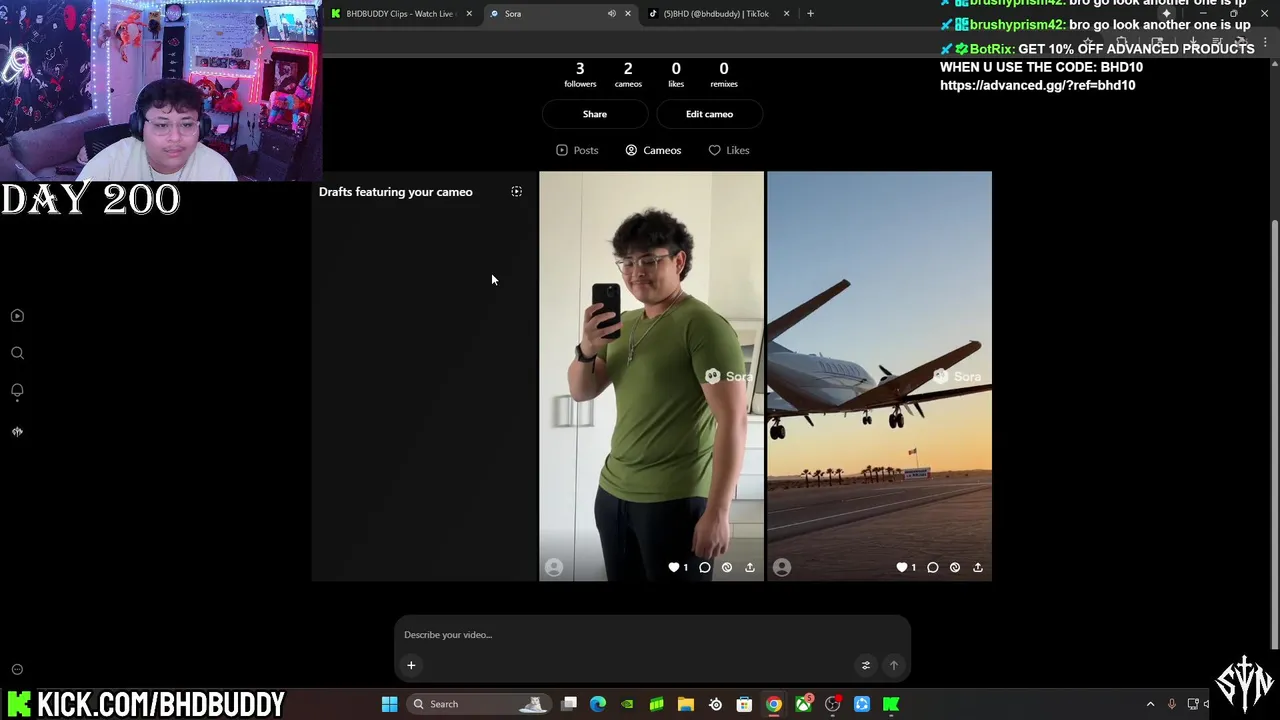Mute the Sora browser tab audio

pos(612,13)
